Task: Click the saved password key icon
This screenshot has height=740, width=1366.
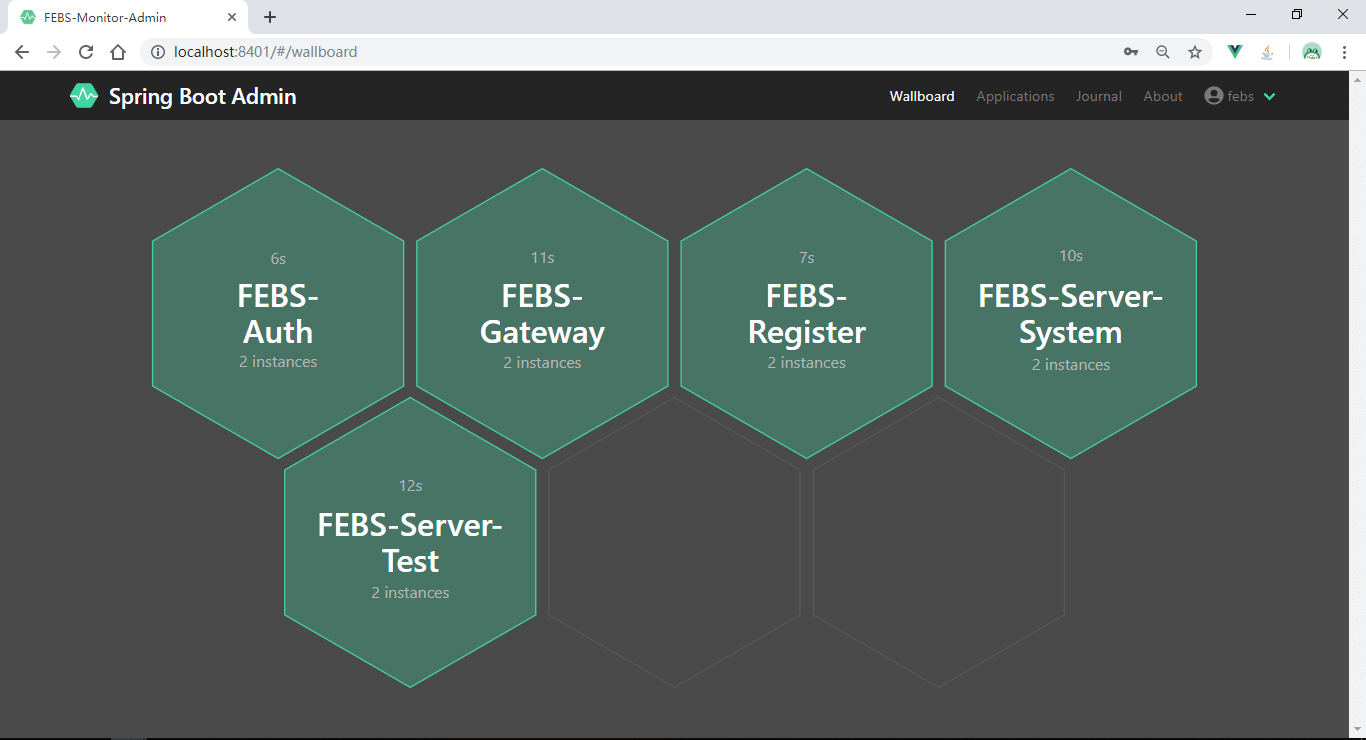Action: coord(1131,52)
